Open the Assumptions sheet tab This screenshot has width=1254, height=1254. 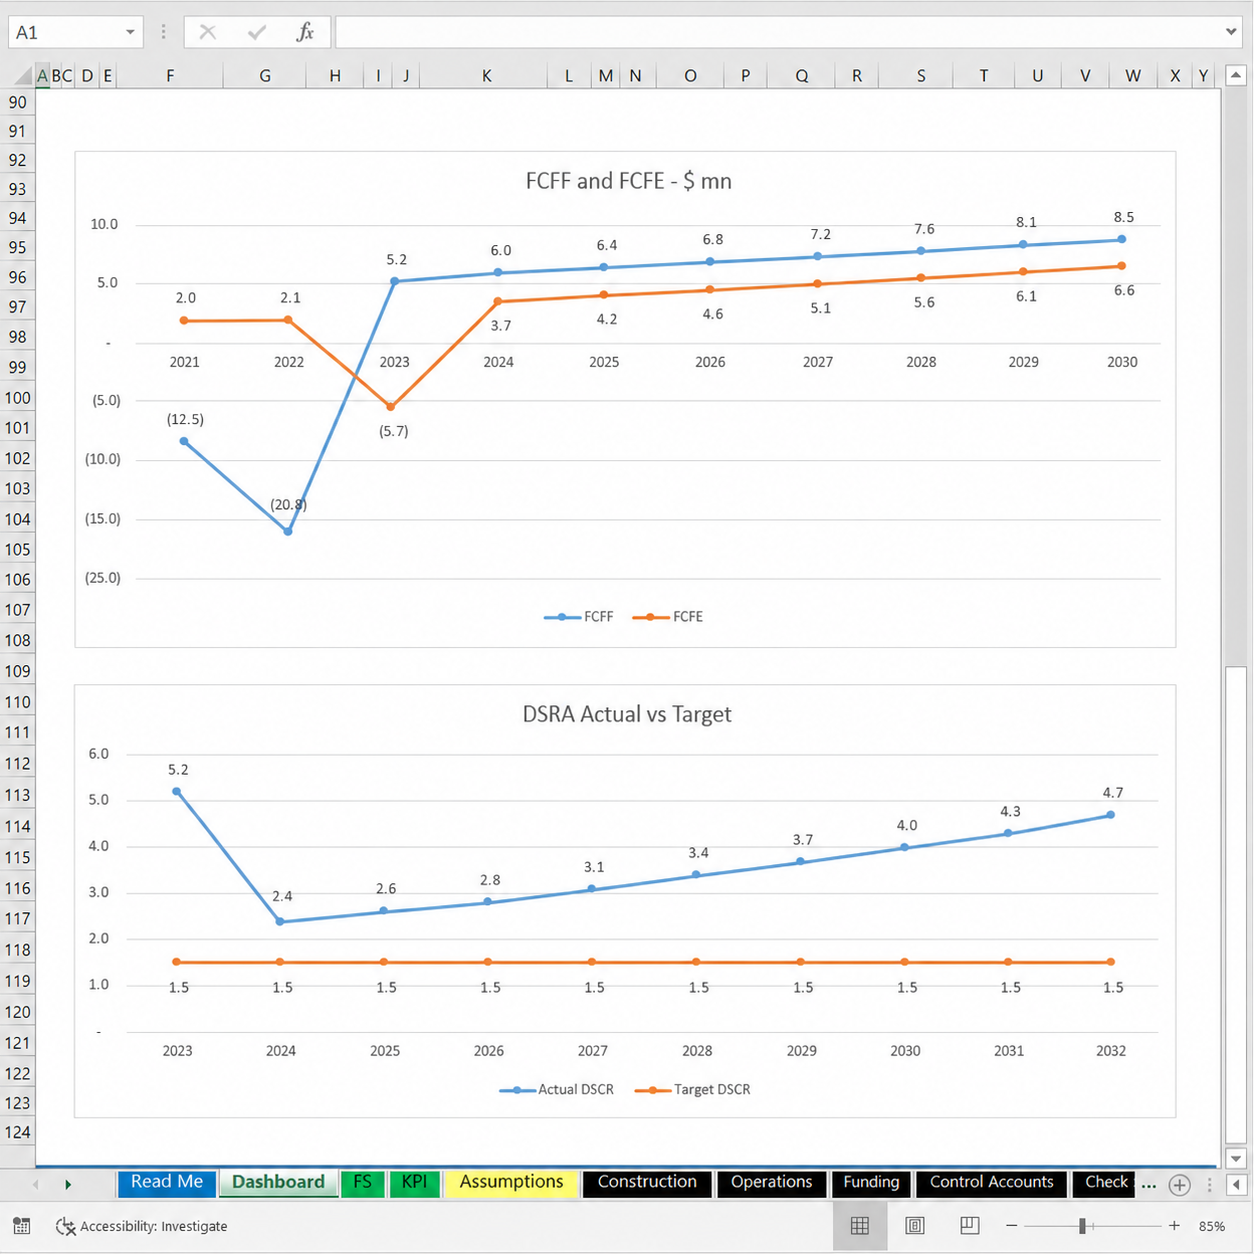(x=511, y=1182)
